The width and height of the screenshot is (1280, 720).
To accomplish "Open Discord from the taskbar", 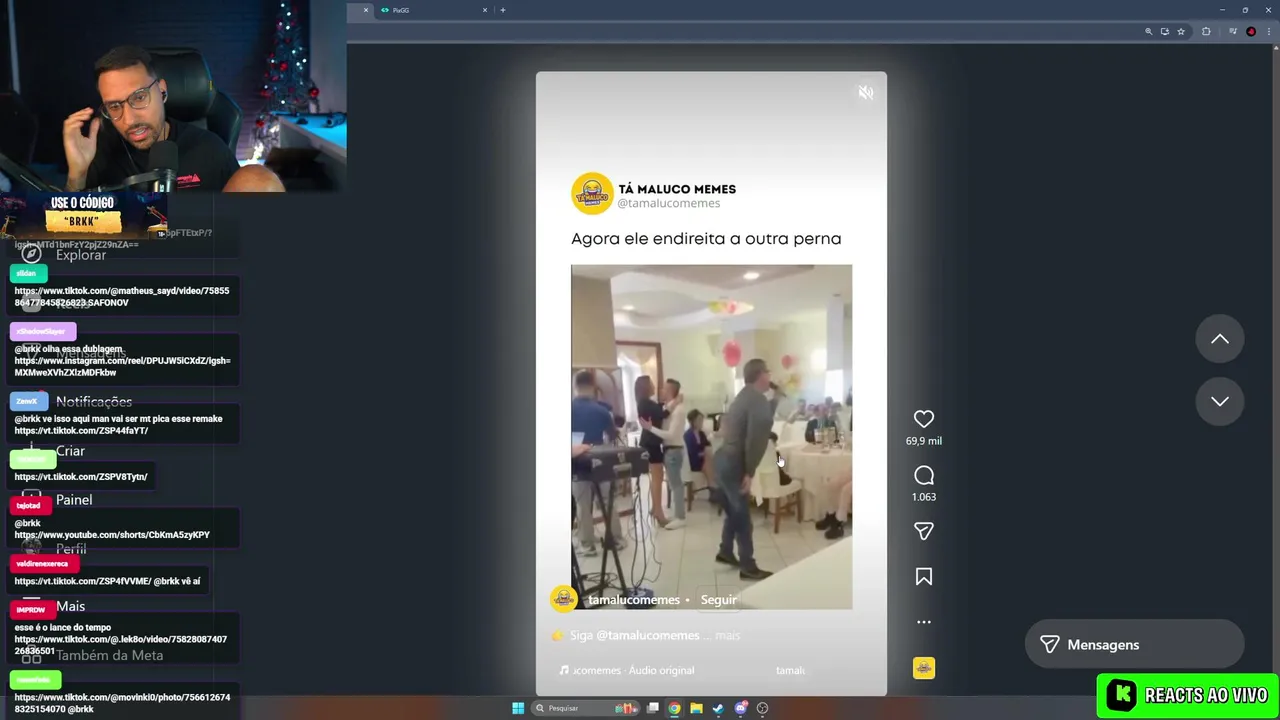I will coord(741,708).
